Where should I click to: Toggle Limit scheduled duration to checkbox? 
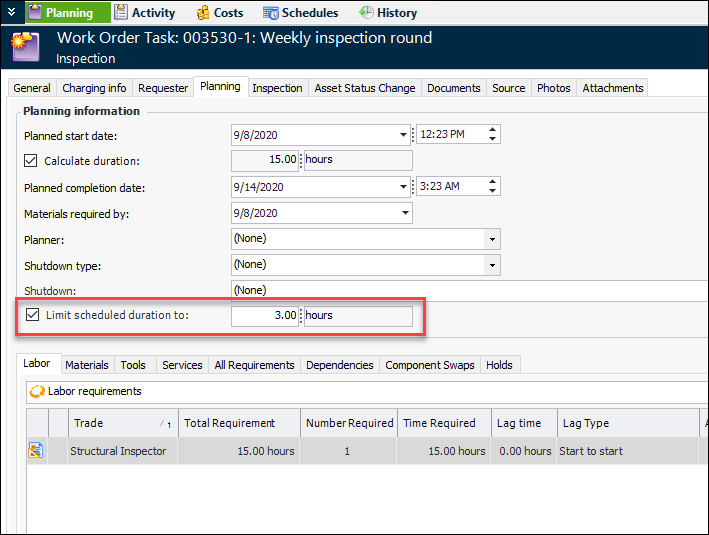[x=33, y=315]
